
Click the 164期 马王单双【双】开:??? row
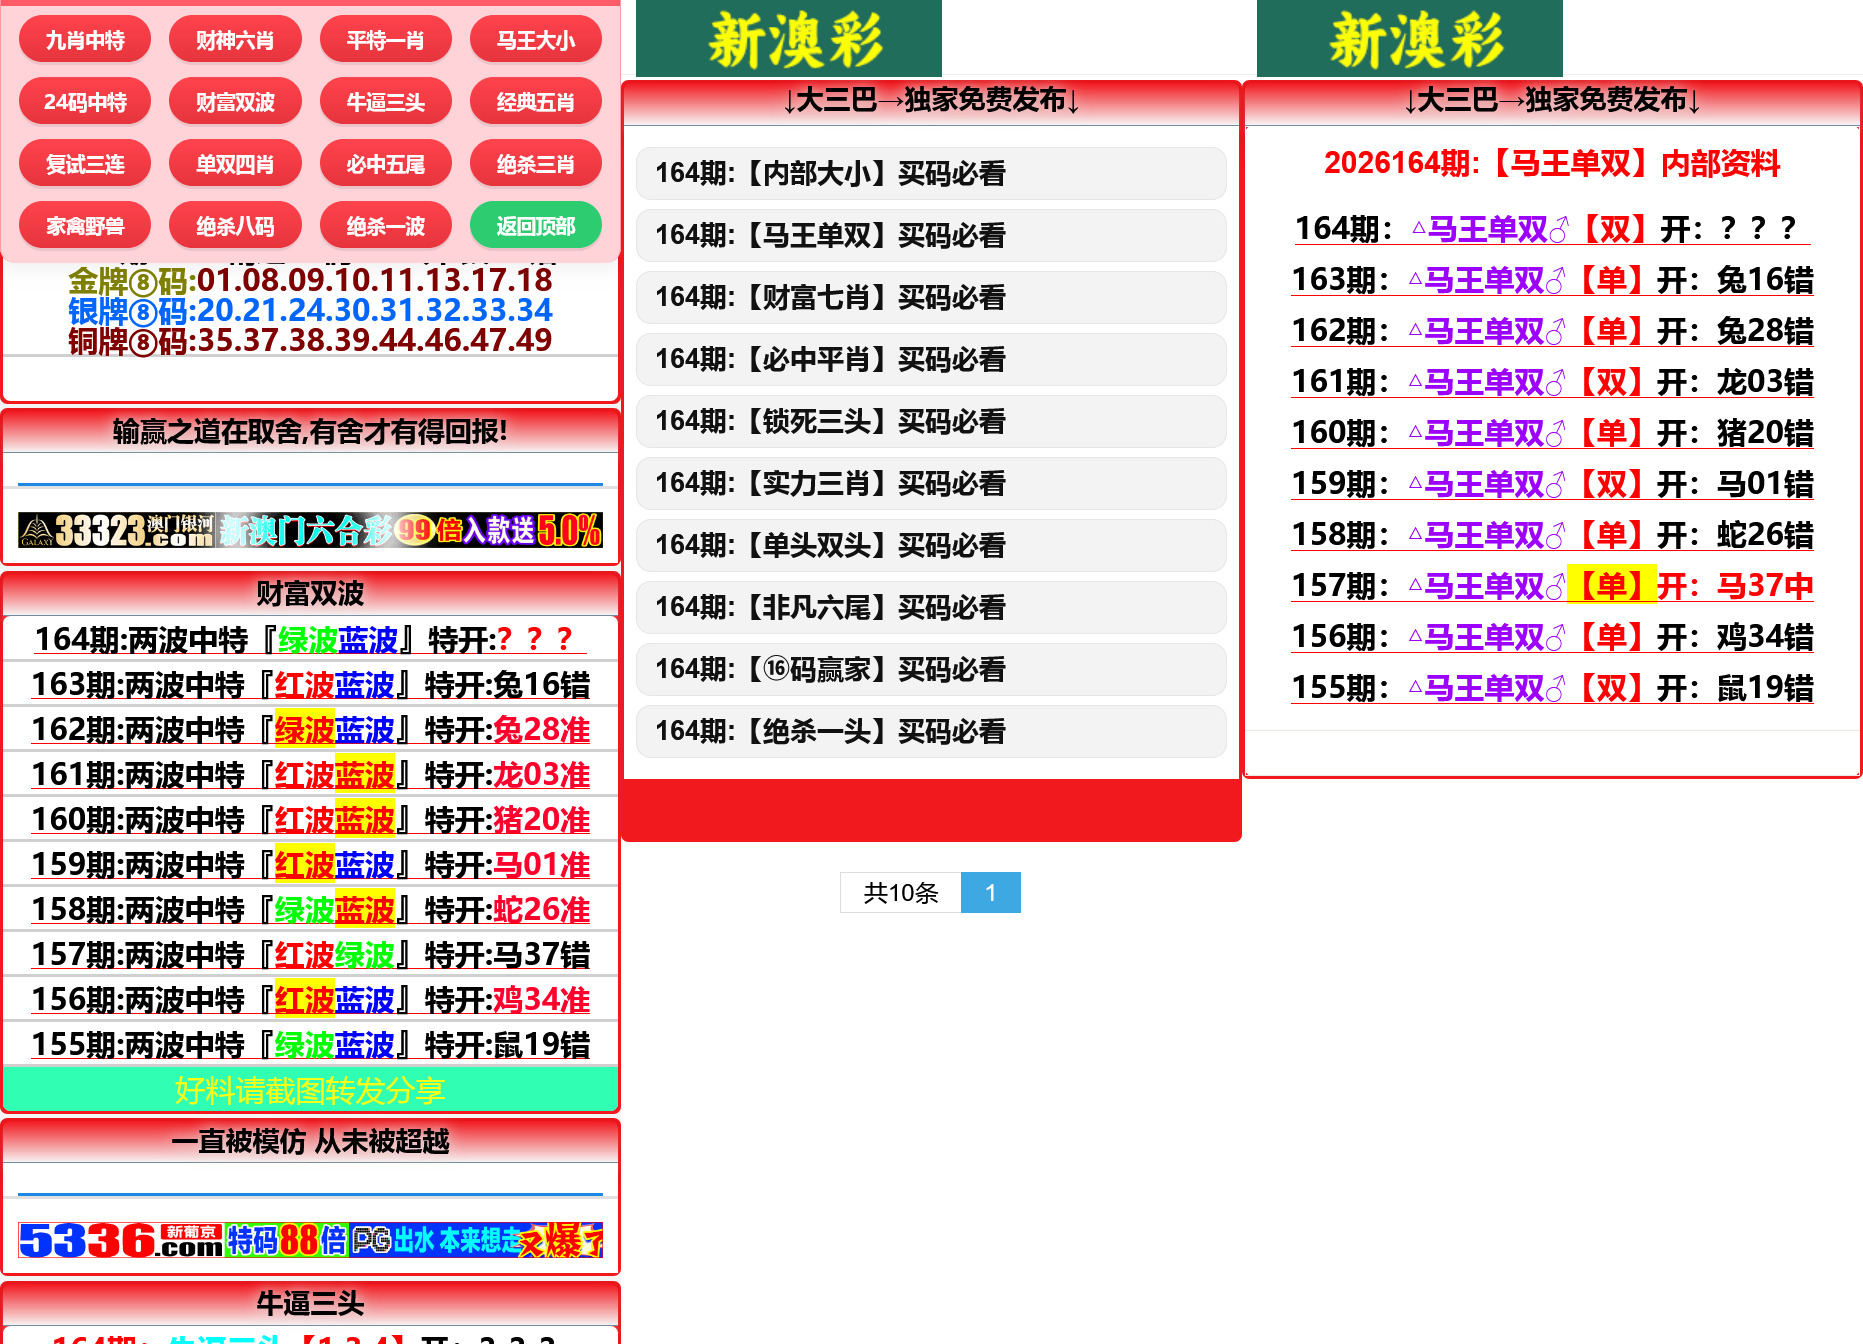(1552, 229)
